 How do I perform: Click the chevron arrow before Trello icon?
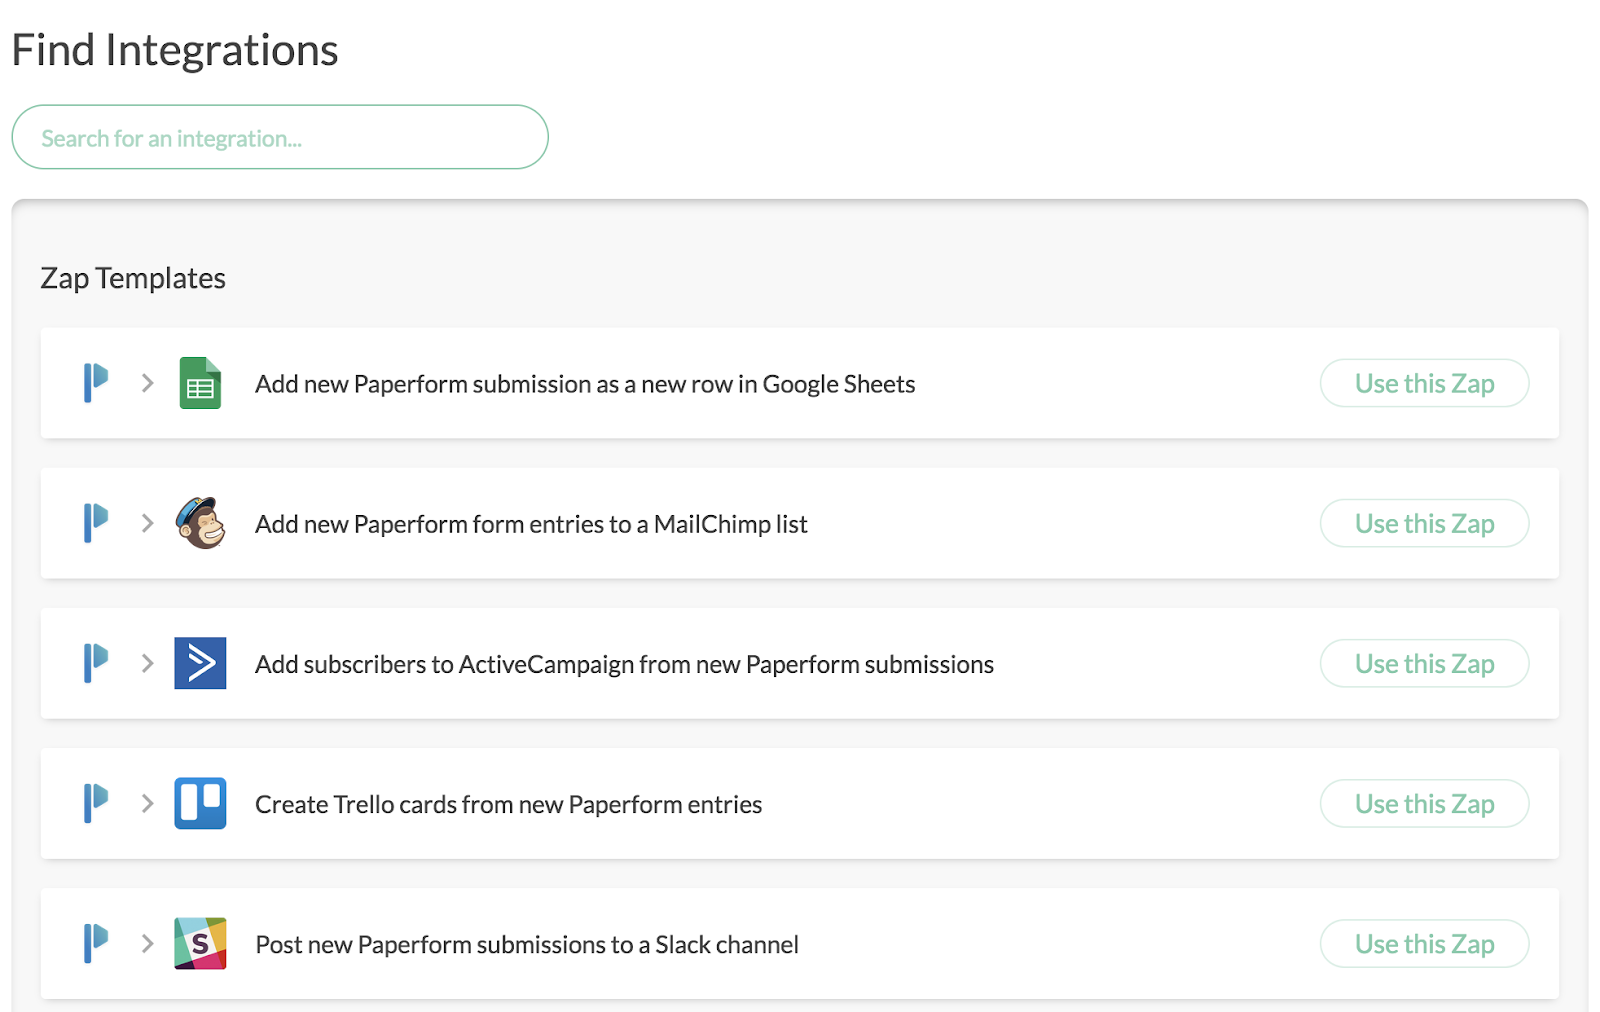pos(148,803)
